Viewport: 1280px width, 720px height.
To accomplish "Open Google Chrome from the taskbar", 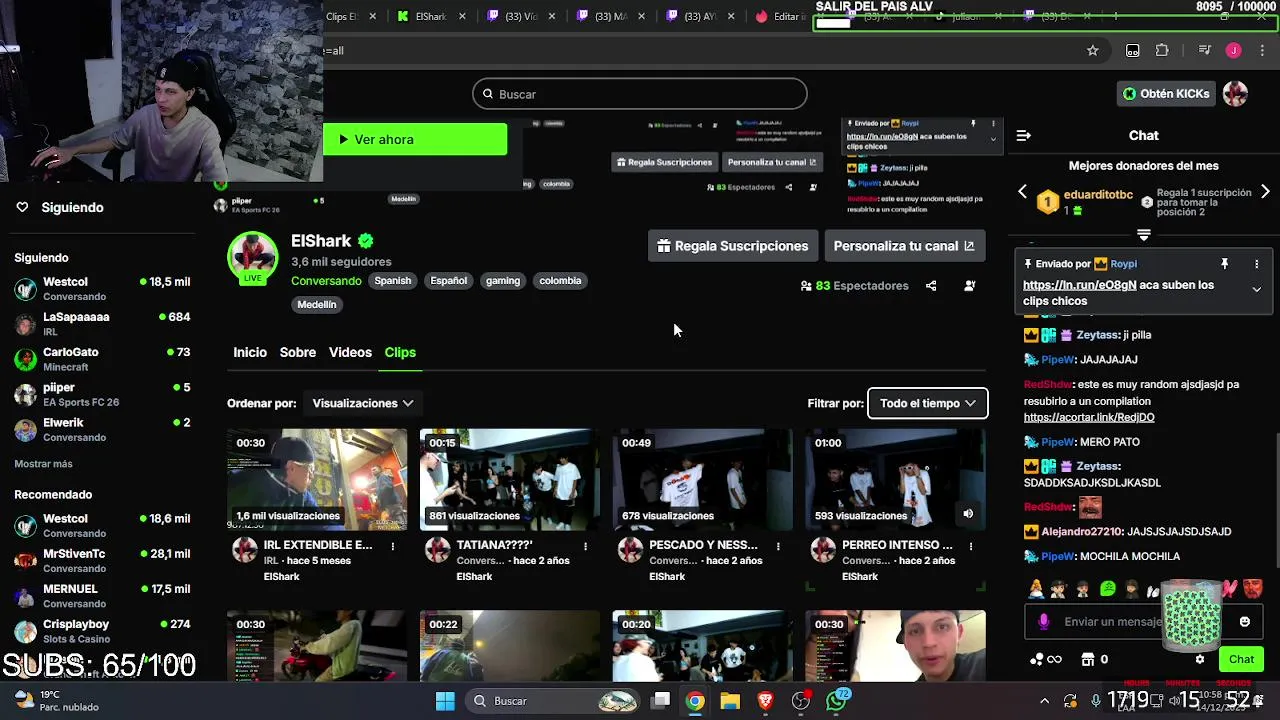I will tap(695, 701).
